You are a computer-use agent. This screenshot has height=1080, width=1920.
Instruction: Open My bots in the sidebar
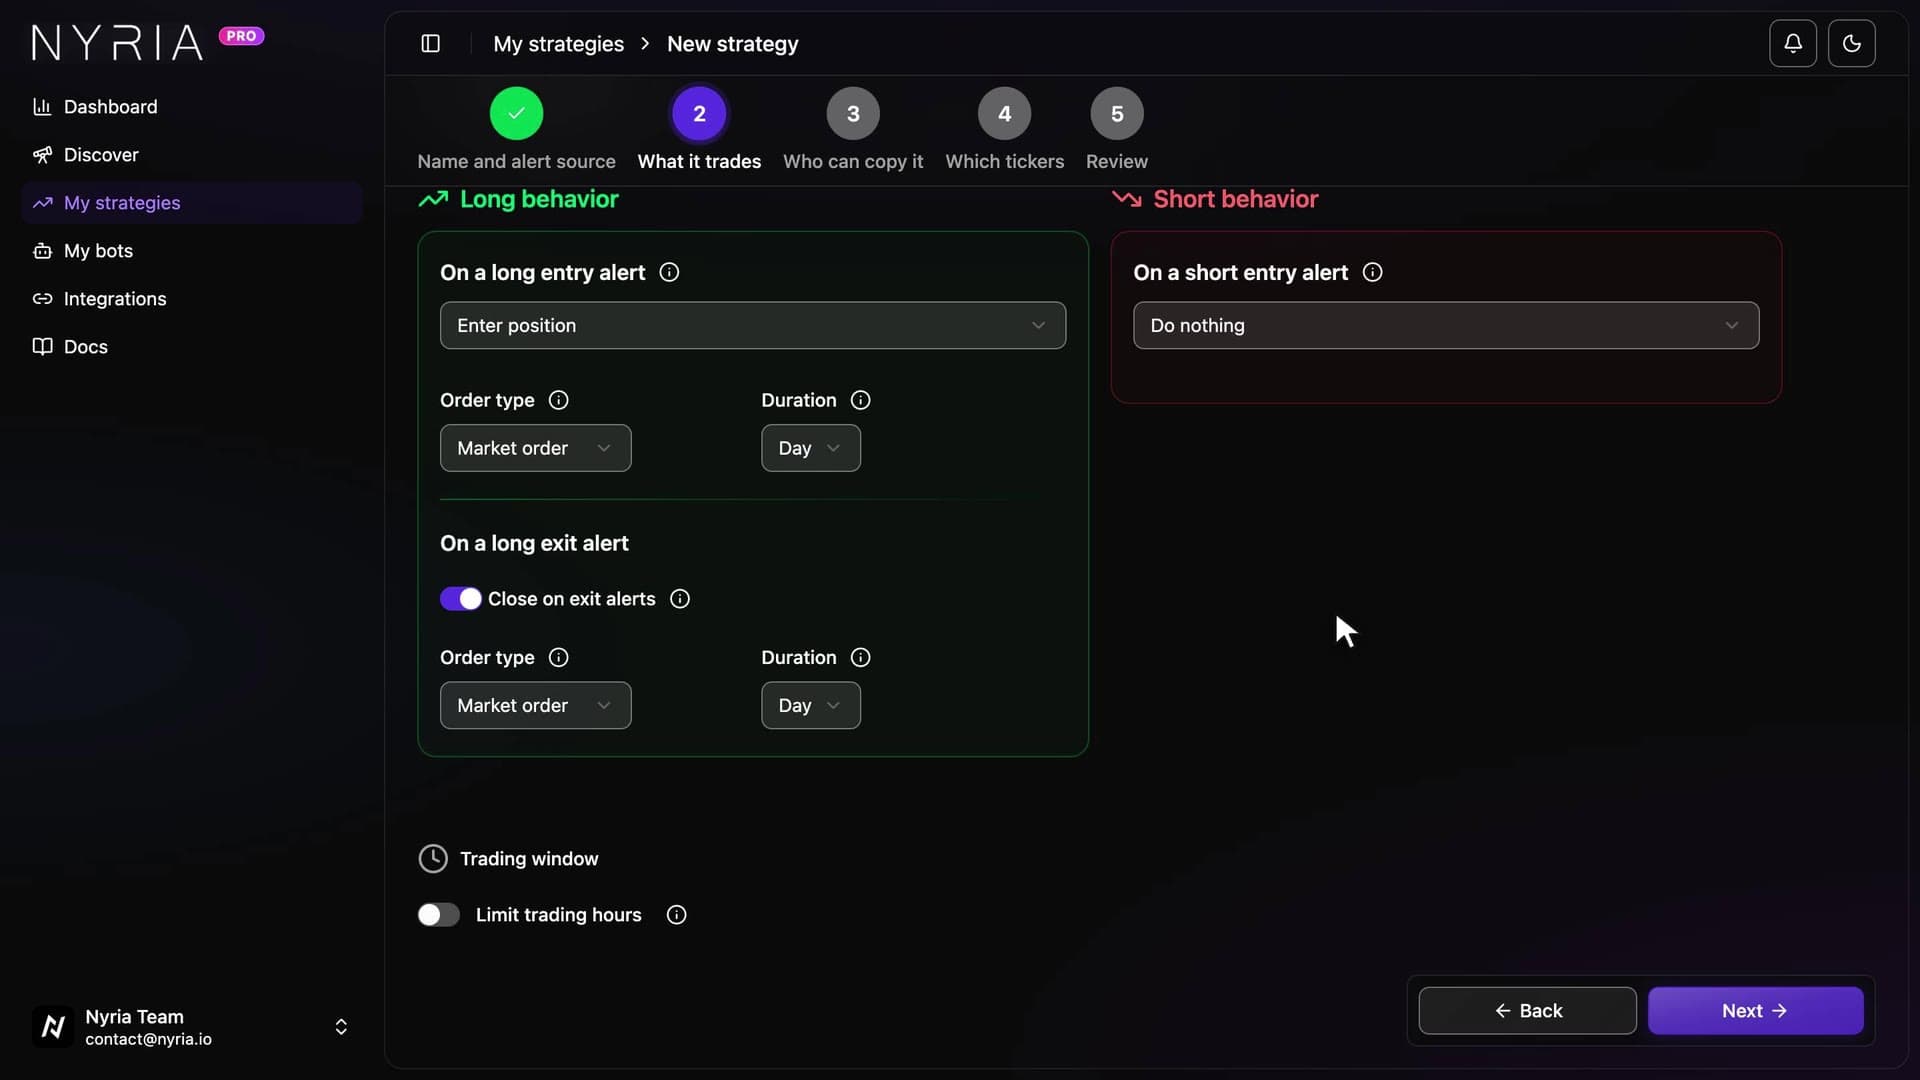click(192, 251)
